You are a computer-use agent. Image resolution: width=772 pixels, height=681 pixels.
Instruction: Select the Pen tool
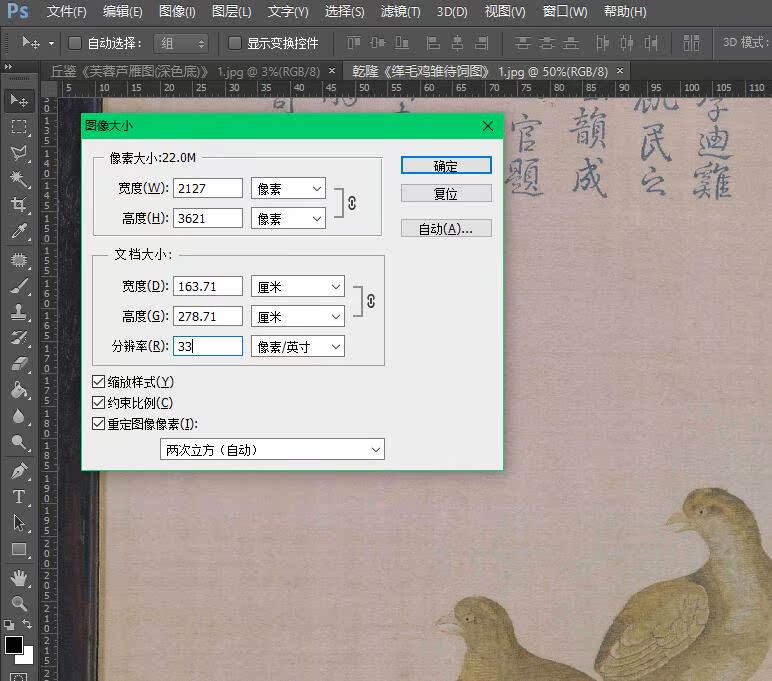(x=19, y=471)
